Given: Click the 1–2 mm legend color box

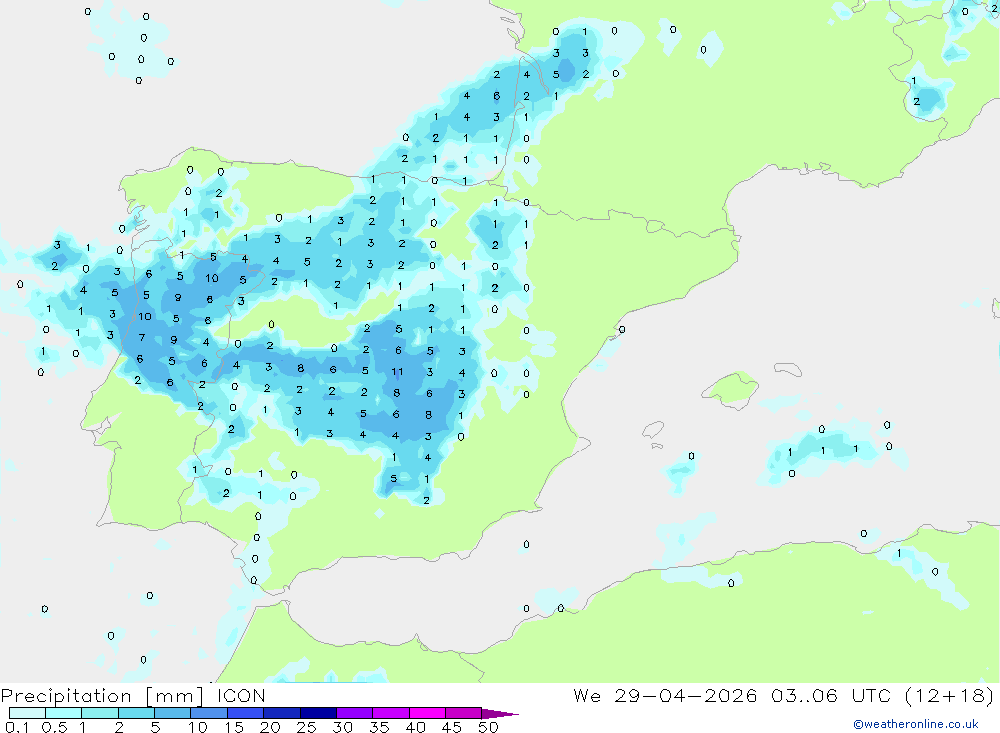Looking at the screenshot, I should (x=100, y=713).
